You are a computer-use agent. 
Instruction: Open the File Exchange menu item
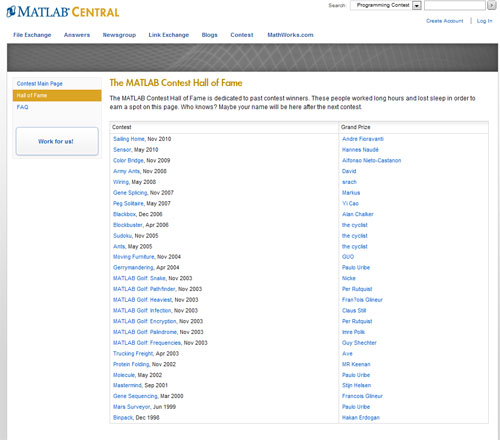[x=32, y=35]
